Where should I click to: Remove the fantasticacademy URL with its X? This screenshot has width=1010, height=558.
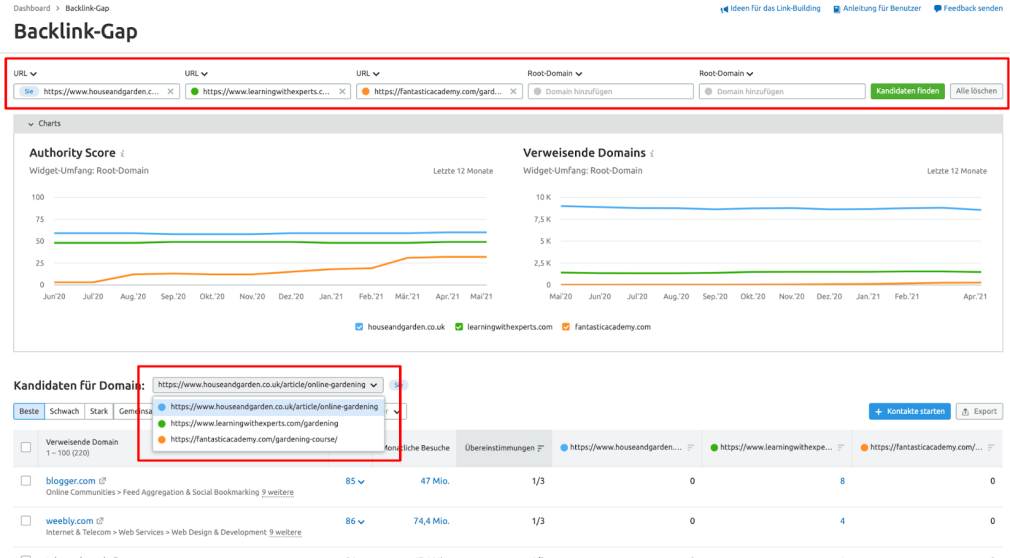pyautogui.click(x=513, y=91)
